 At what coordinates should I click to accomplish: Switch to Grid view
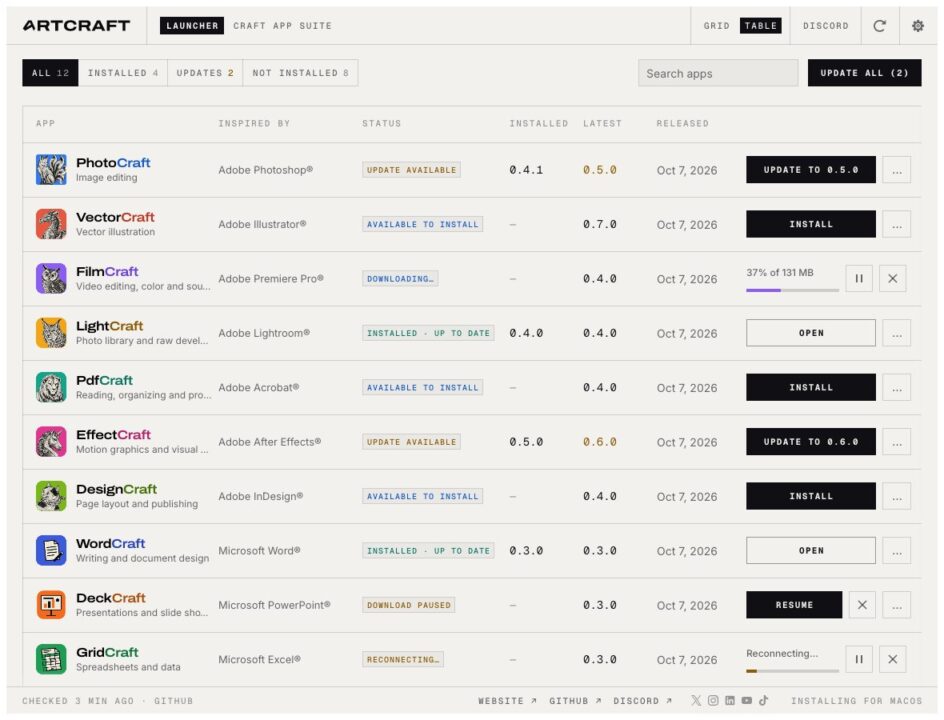point(716,26)
